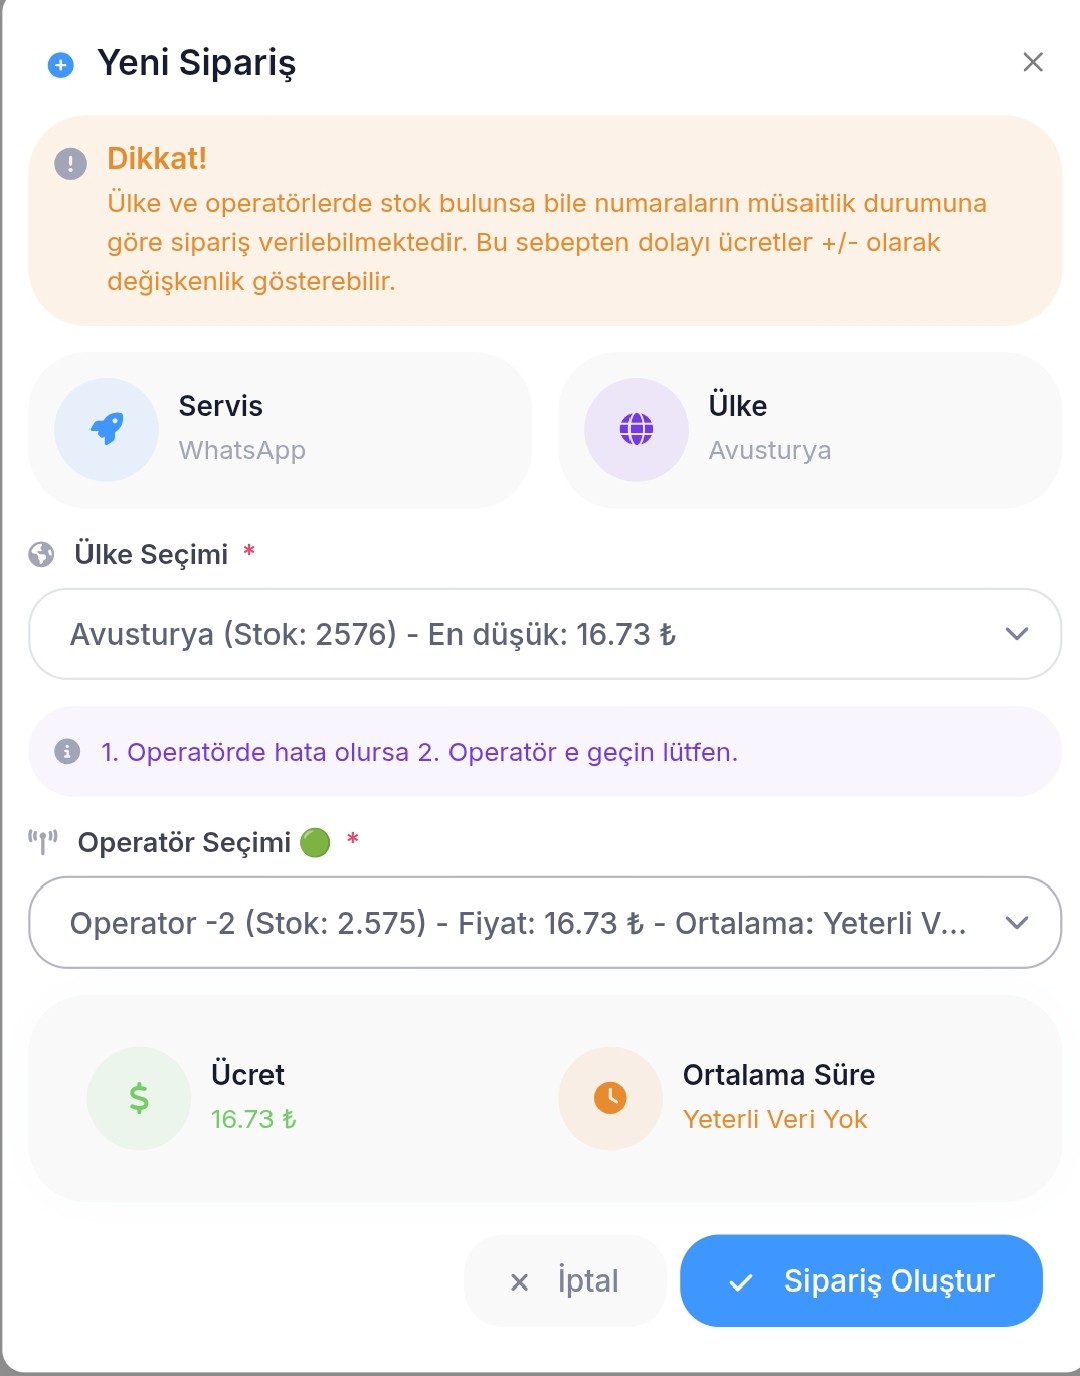Expand country list via its chevron arrow
Image resolution: width=1080 pixels, height=1376 pixels.
(1017, 634)
